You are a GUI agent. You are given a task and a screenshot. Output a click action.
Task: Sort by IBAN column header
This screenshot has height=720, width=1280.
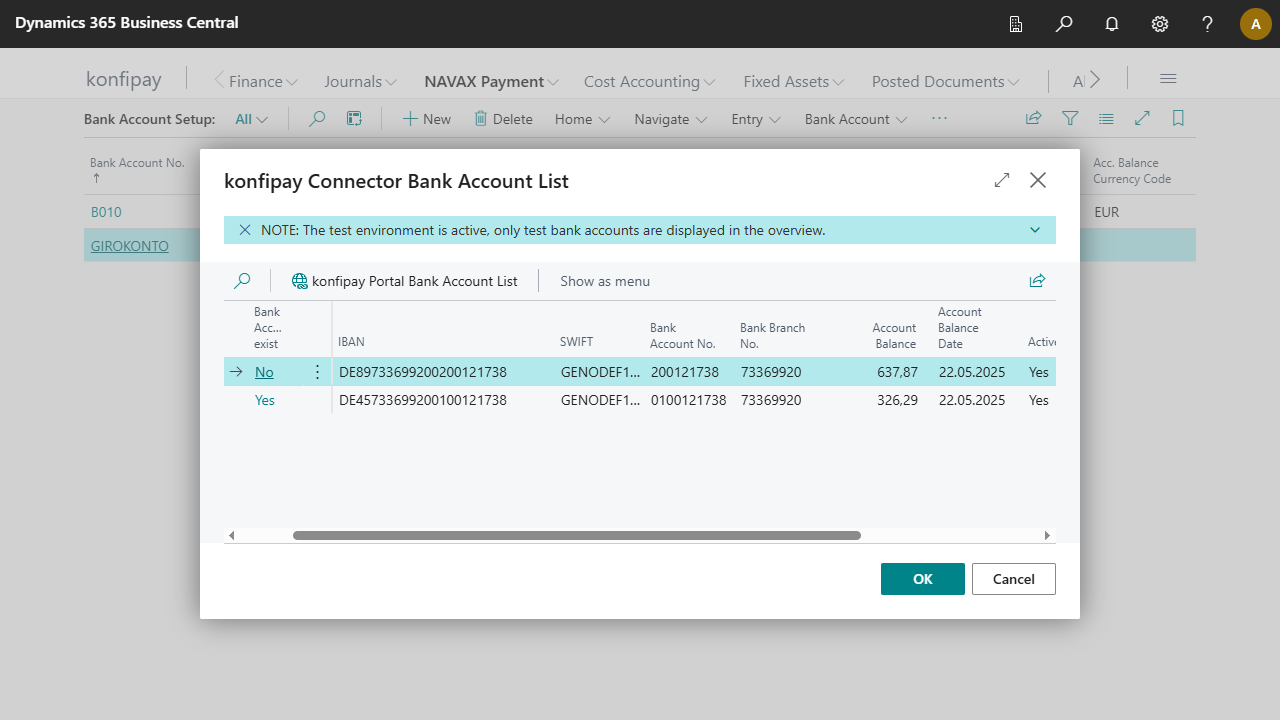tap(352, 342)
